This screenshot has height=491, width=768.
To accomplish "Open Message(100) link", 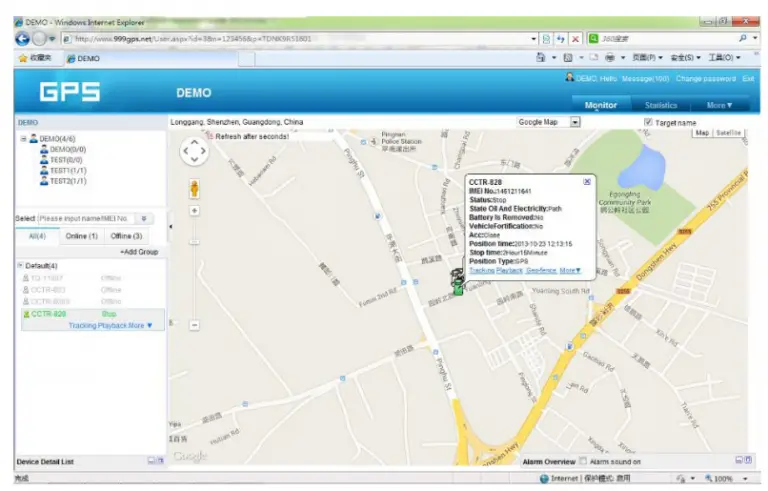I will coord(645,78).
